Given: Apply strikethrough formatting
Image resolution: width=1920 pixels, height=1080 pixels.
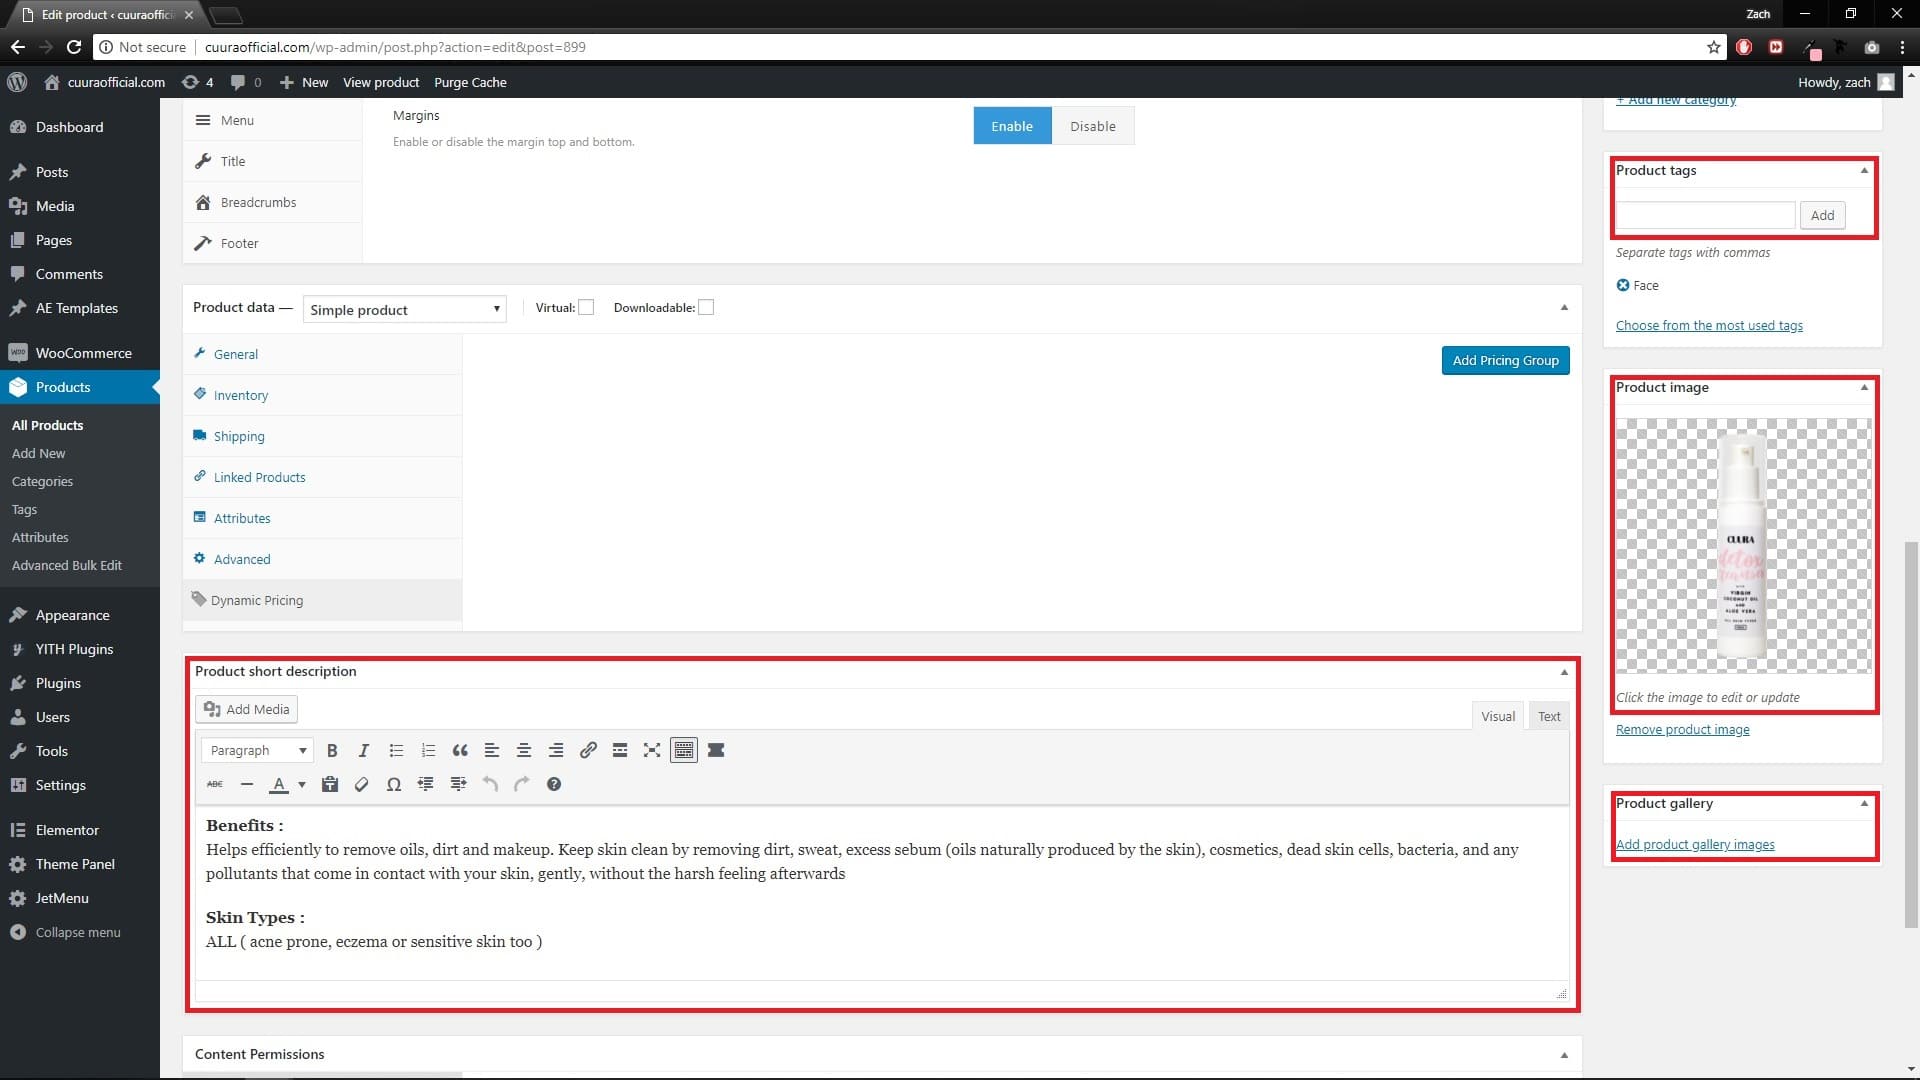Looking at the screenshot, I should [x=215, y=784].
